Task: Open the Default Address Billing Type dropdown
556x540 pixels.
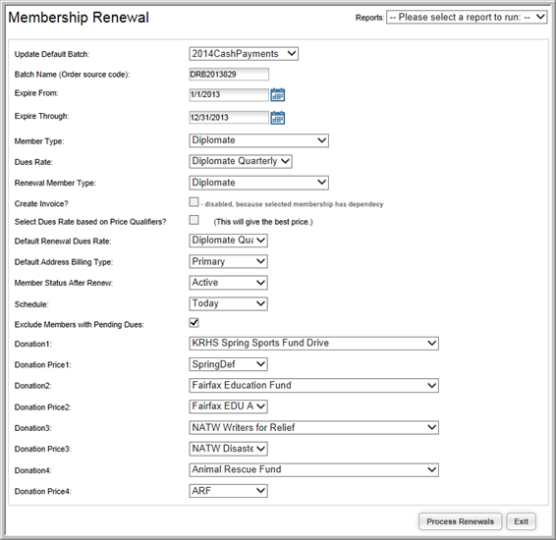Action: tap(228, 262)
